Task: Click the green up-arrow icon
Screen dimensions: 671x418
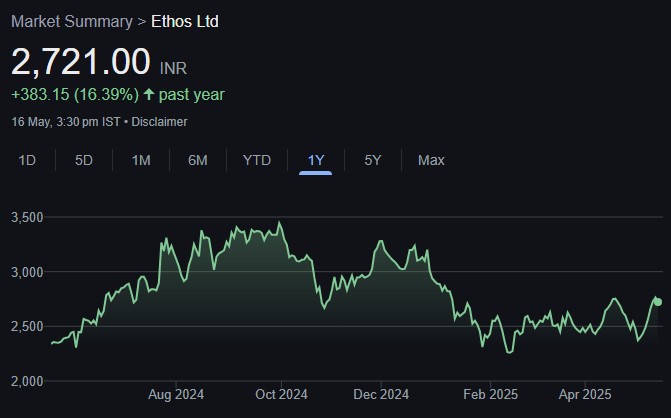Action: pos(149,95)
